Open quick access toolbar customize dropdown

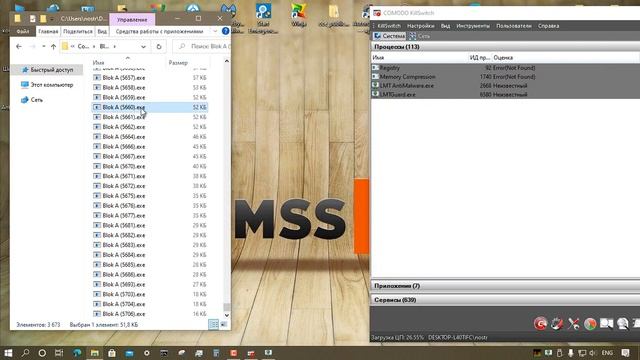(x=52, y=19)
